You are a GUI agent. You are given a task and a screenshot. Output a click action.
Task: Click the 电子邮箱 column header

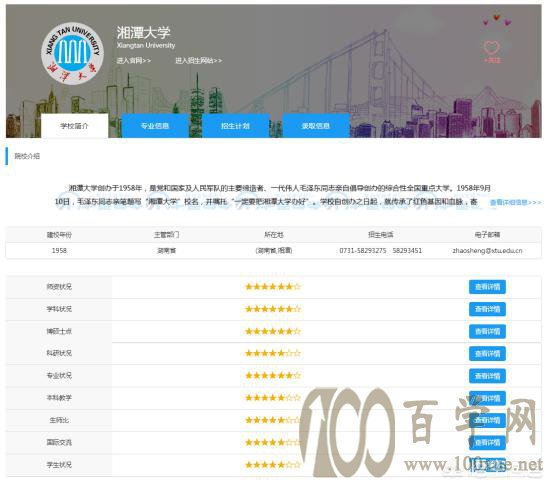[487, 235]
